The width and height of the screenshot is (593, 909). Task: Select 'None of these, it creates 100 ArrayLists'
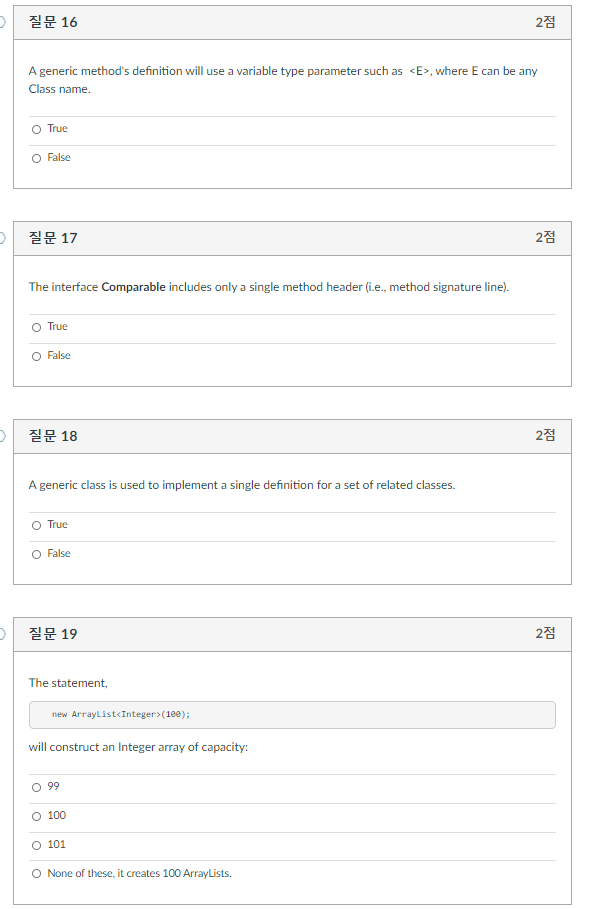[36, 873]
